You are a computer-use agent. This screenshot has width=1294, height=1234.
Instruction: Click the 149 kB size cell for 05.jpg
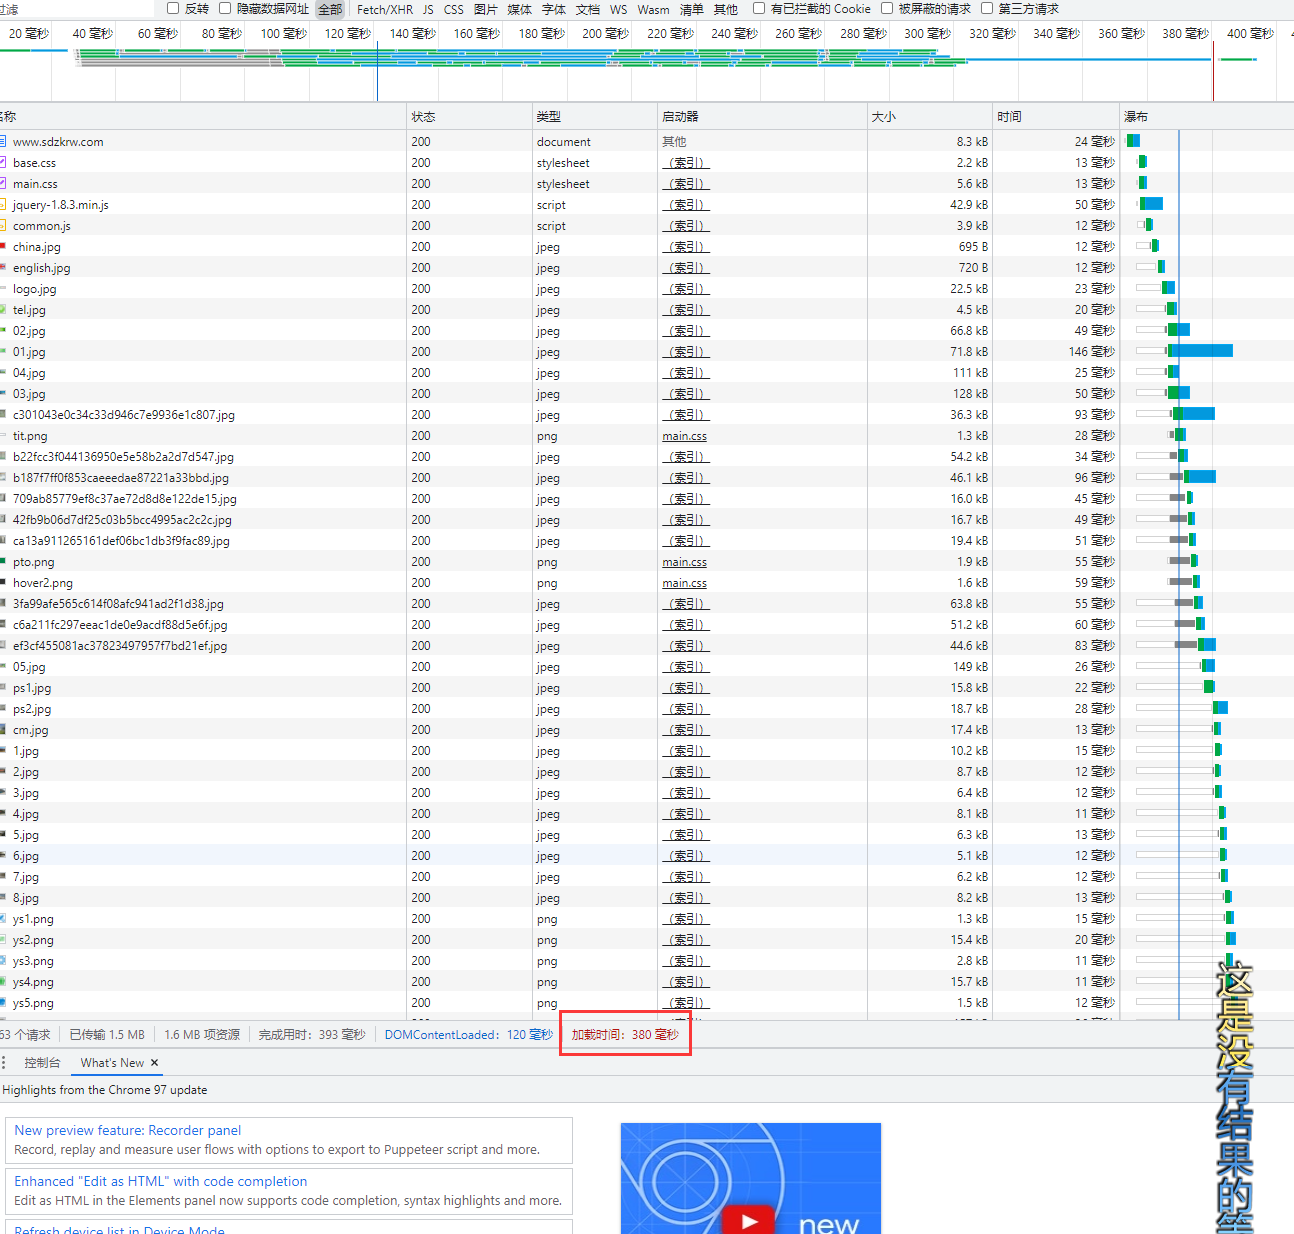point(970,667)
